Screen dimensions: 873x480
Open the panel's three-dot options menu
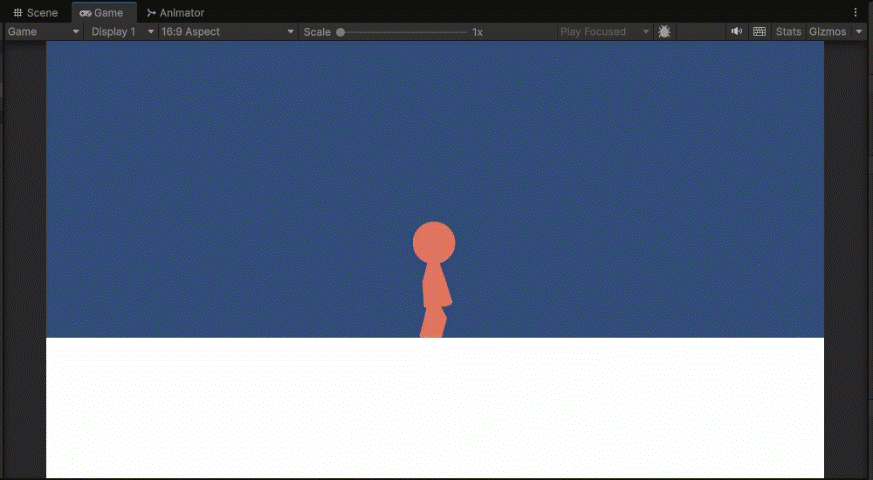[855, 13]
